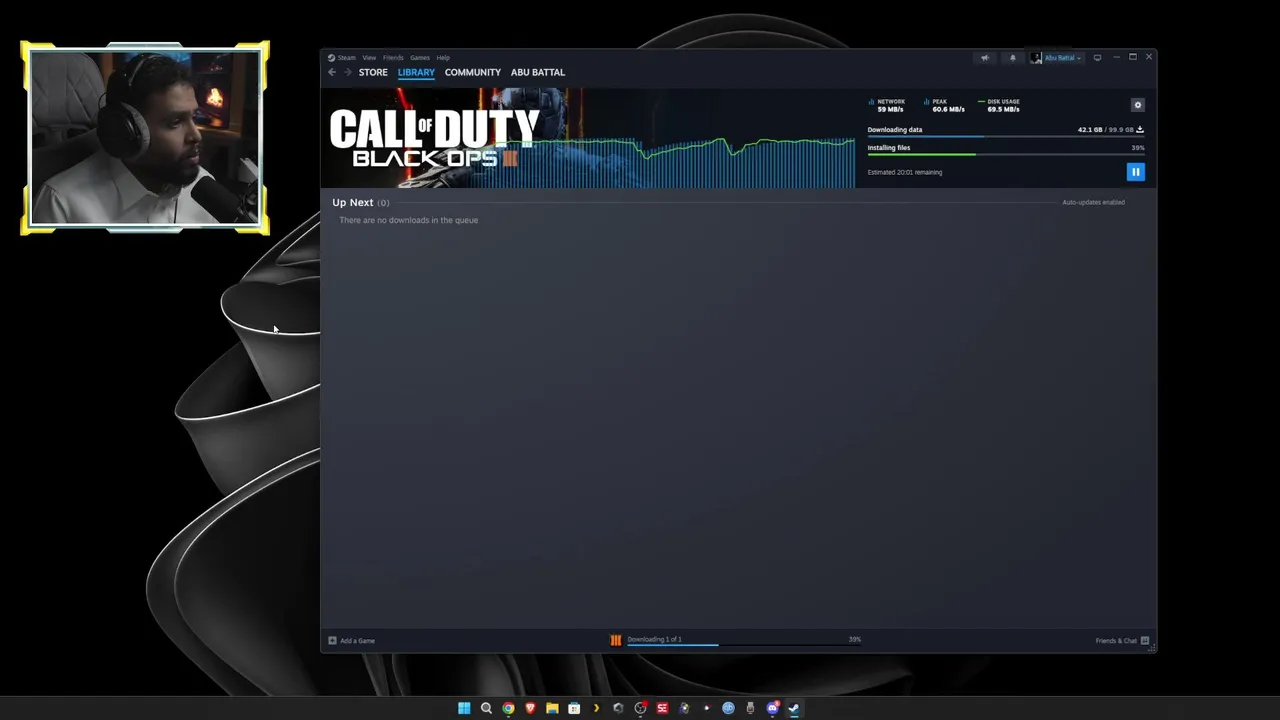Click 'Downloading 1 of 1' footer text
1280x720 pixels.
coord(654,639)
